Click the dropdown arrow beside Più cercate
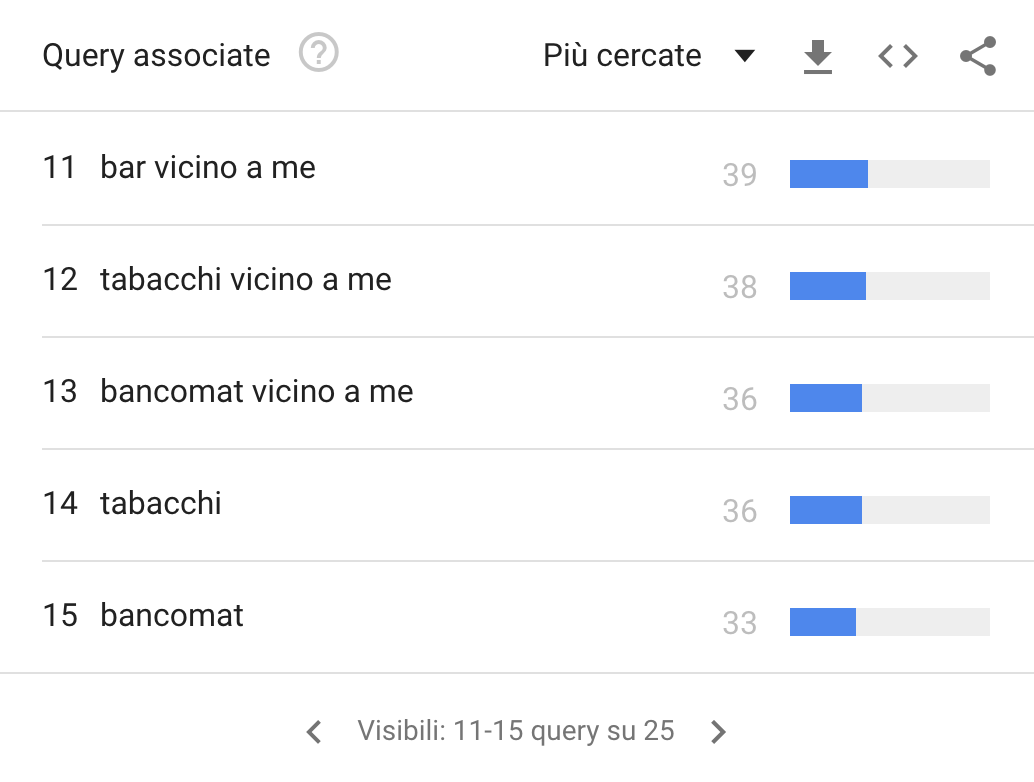1034x782 pixels. [x=744, y=56]
